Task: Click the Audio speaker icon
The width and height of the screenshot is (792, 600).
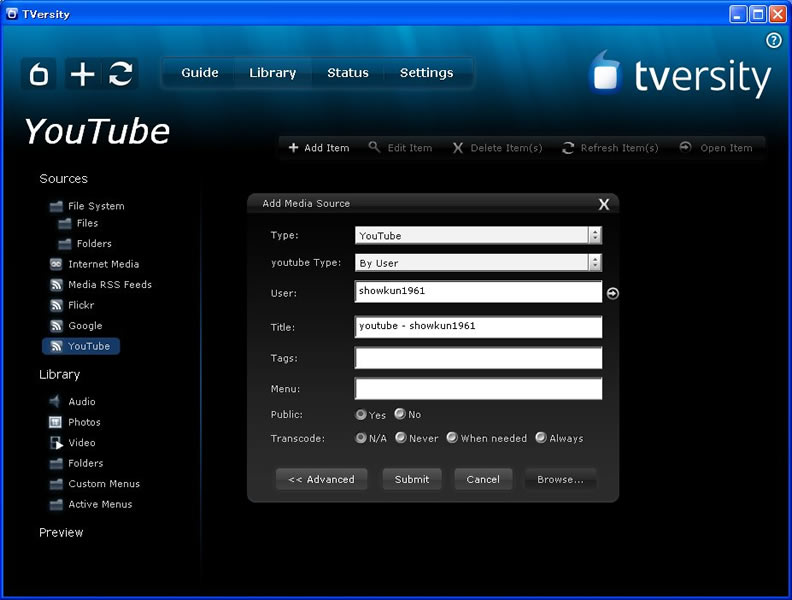Action: 55,402
